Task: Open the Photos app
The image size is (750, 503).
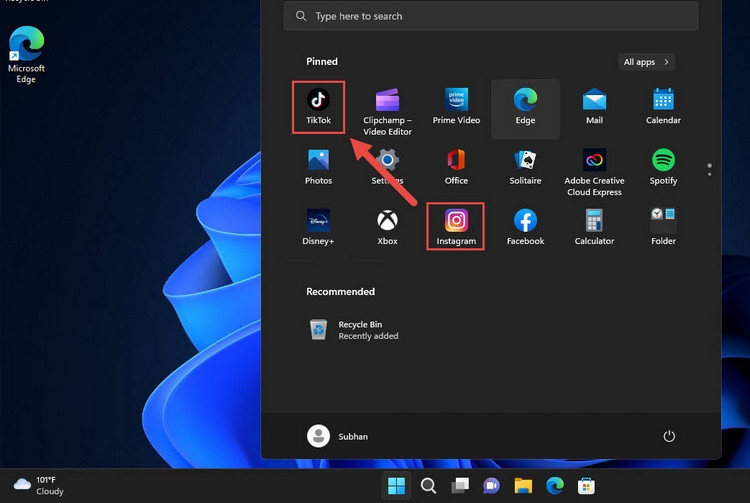Action: coord(318,167)
